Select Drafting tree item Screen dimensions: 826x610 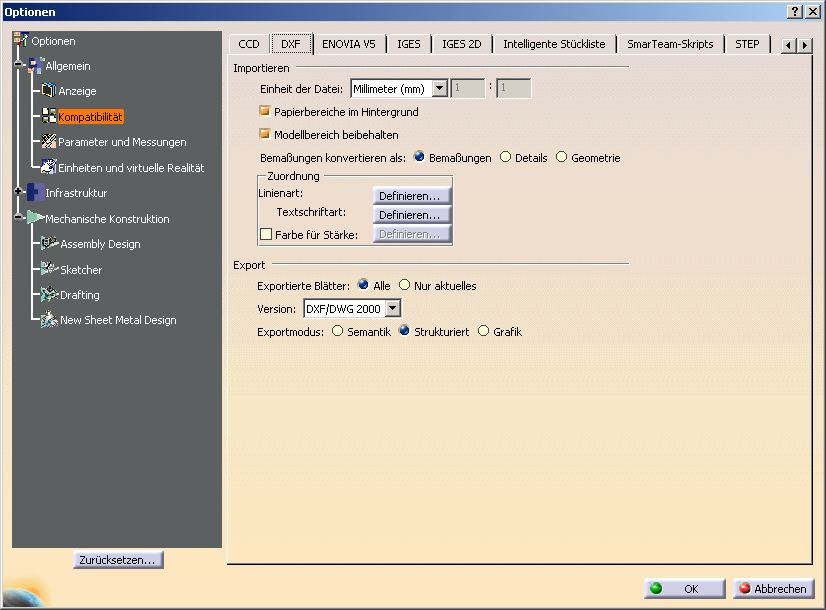80,294
